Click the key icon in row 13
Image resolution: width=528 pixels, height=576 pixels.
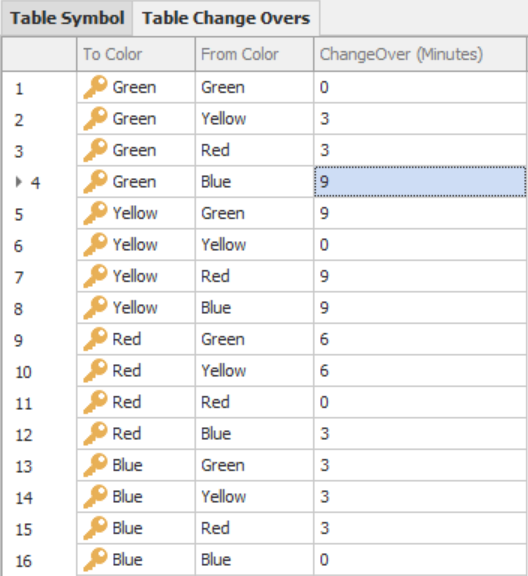point(95,465)
